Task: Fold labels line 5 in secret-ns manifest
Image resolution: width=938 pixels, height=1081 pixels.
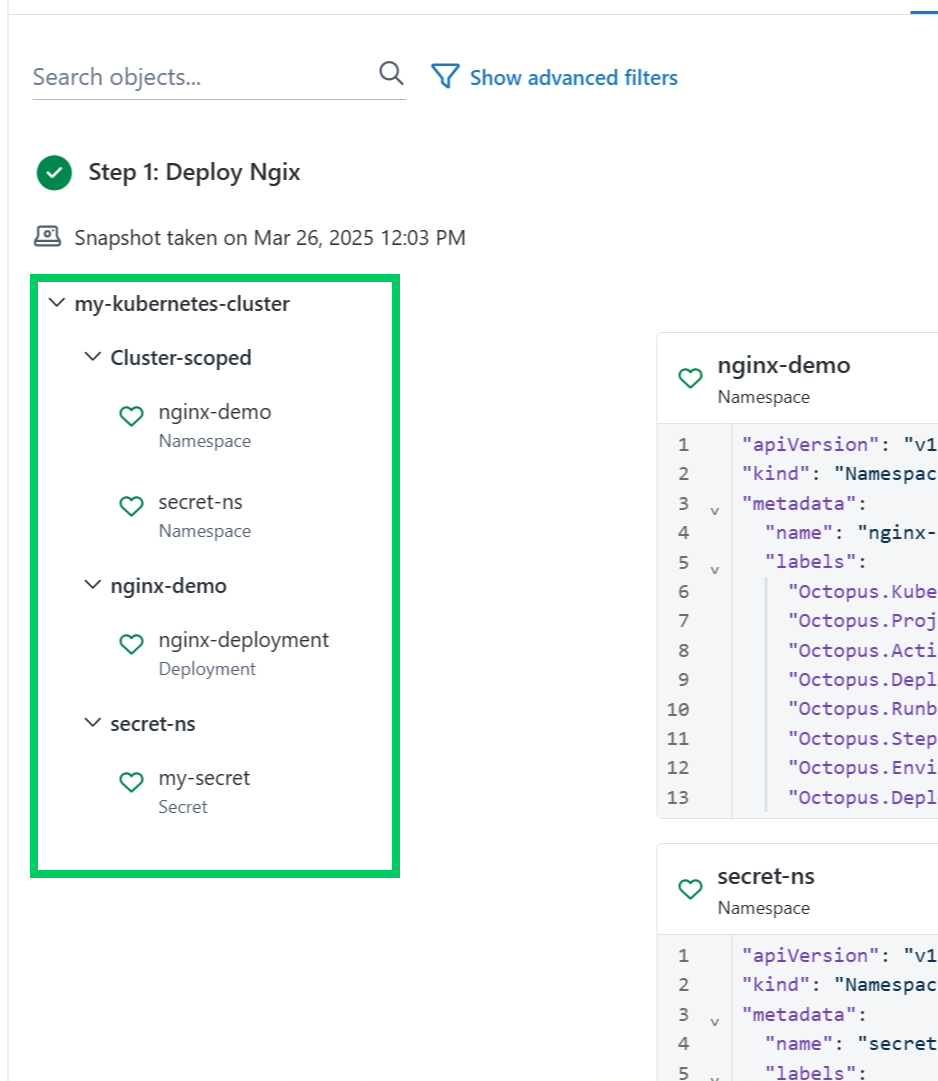Action: [715, 1077]
